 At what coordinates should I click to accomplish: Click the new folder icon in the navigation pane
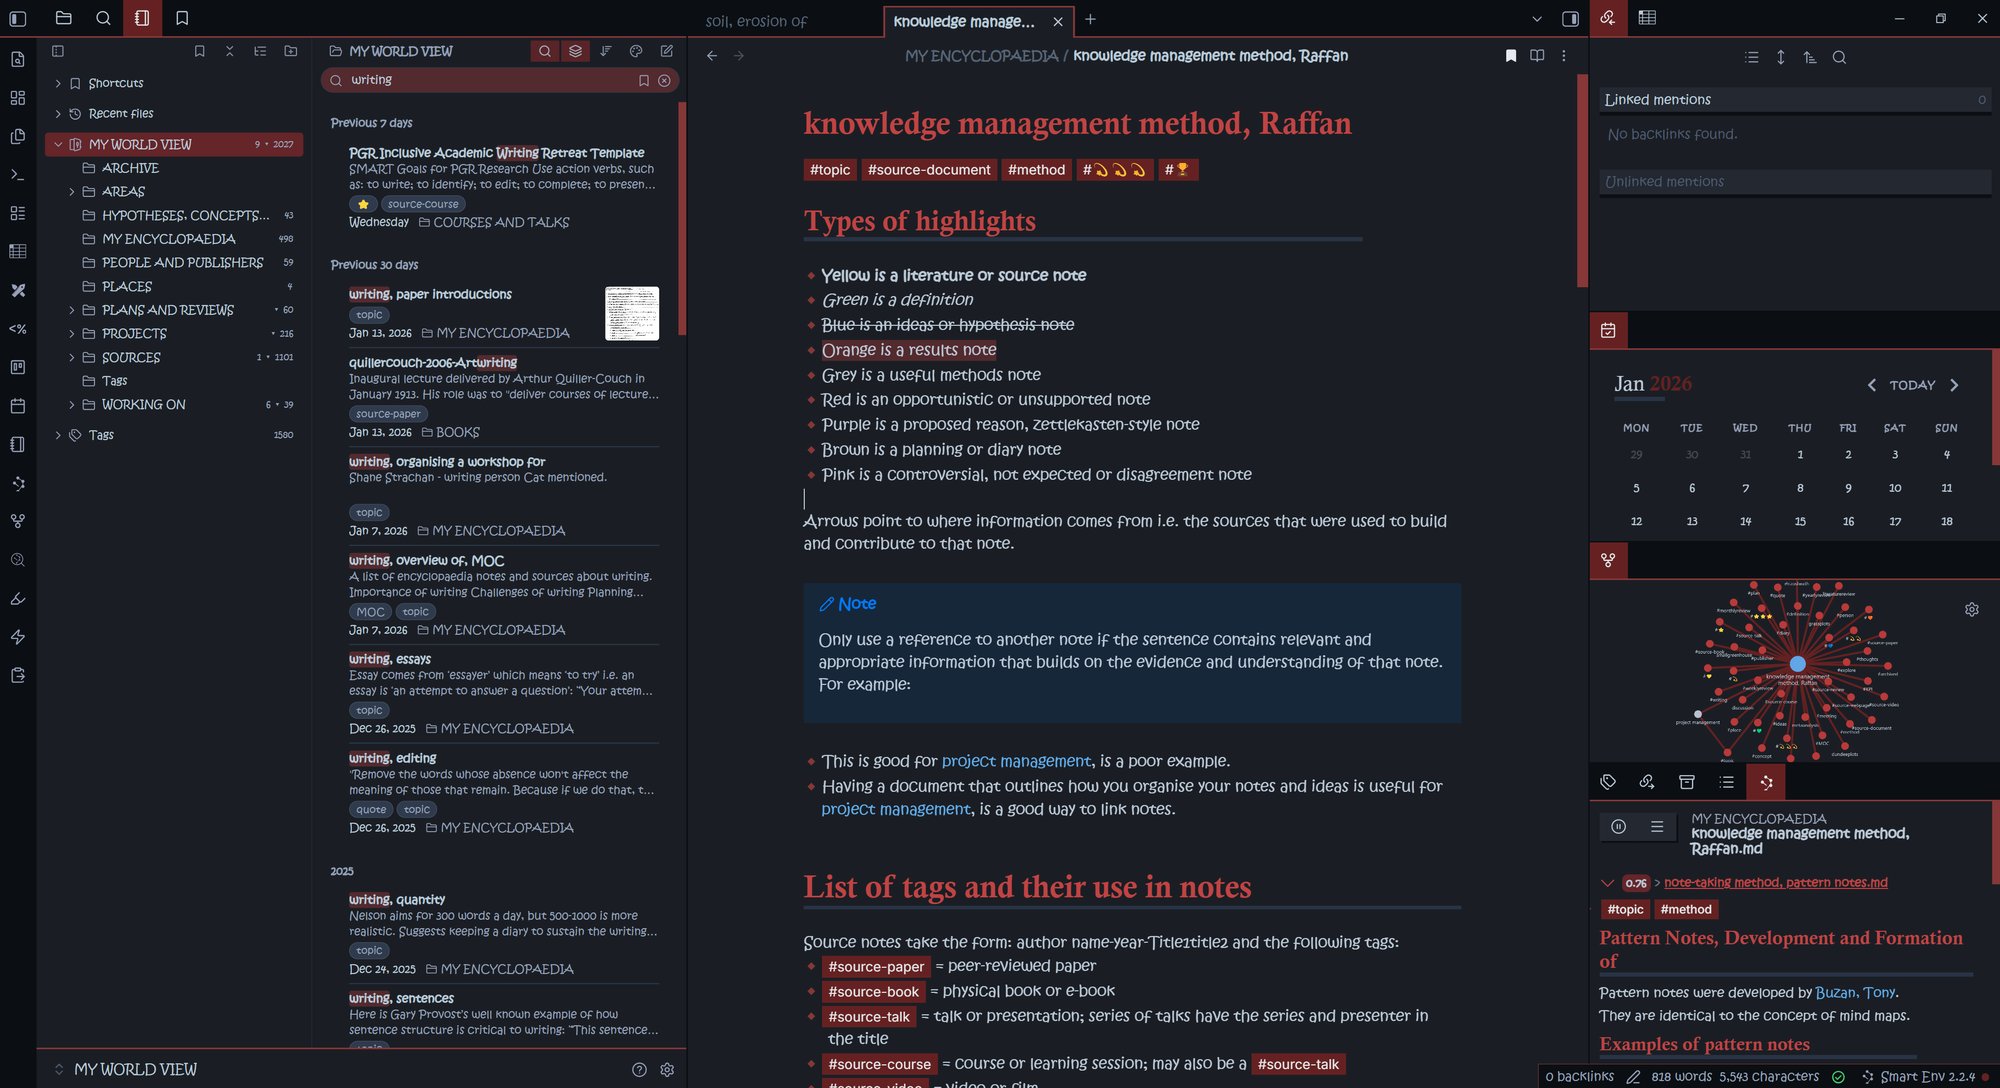pos(290,51)
